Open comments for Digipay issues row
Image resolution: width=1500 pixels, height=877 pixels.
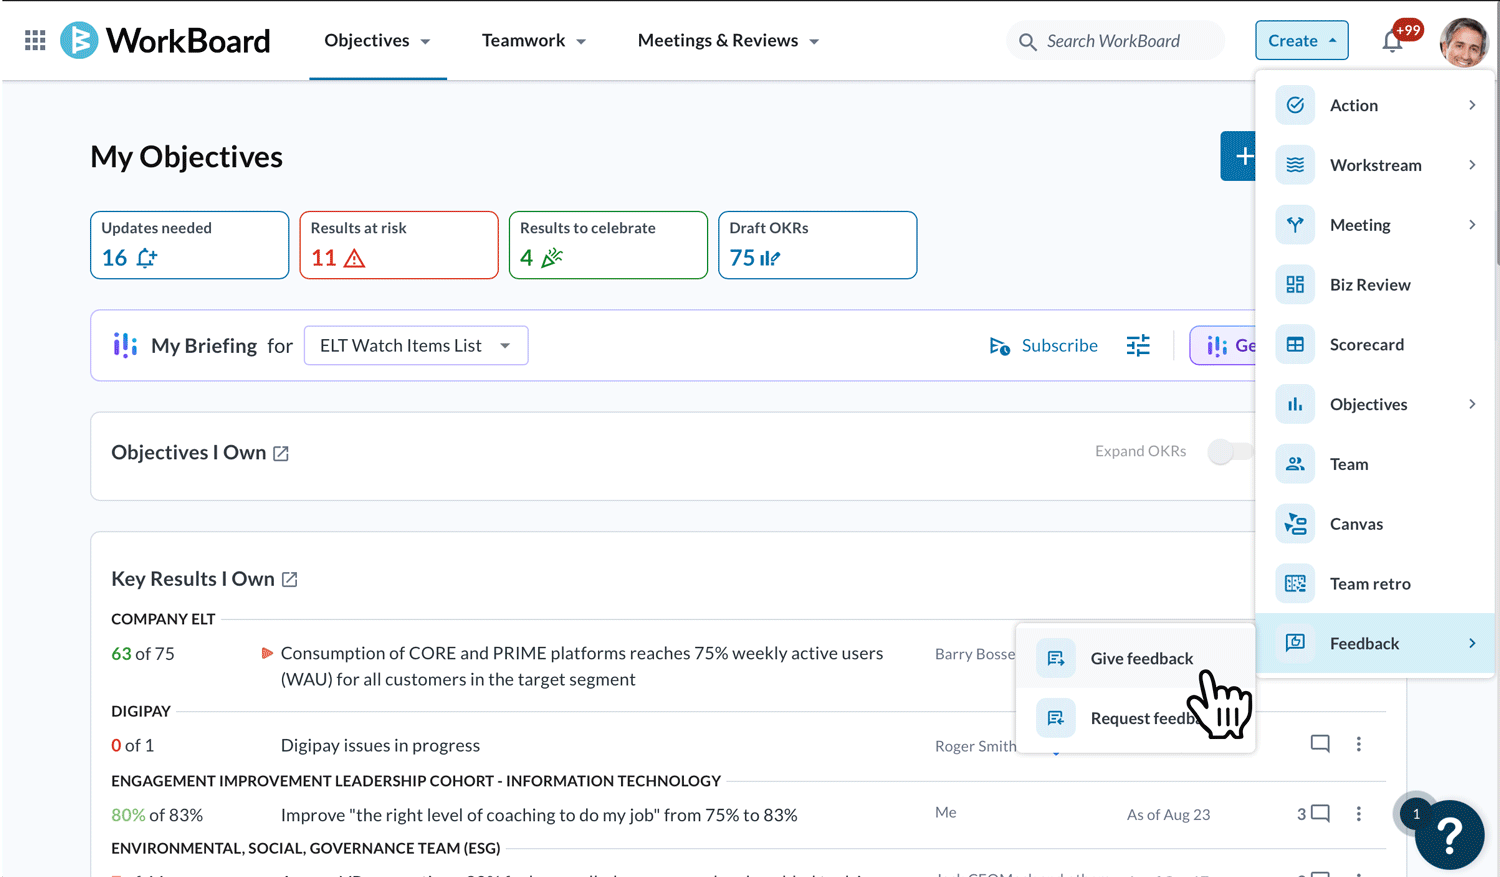click(1320, 744)
